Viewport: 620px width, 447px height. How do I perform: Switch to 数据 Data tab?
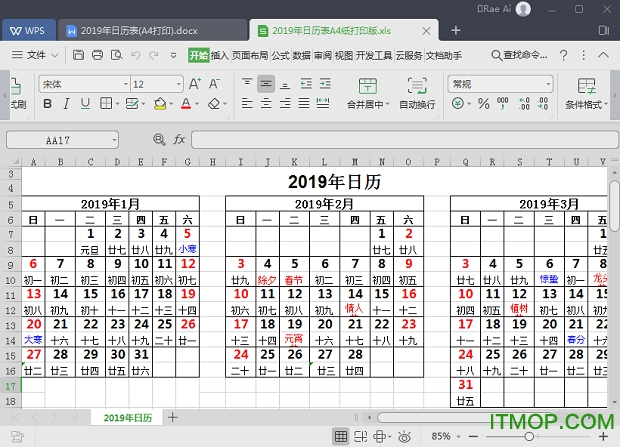tap(301, 55)
